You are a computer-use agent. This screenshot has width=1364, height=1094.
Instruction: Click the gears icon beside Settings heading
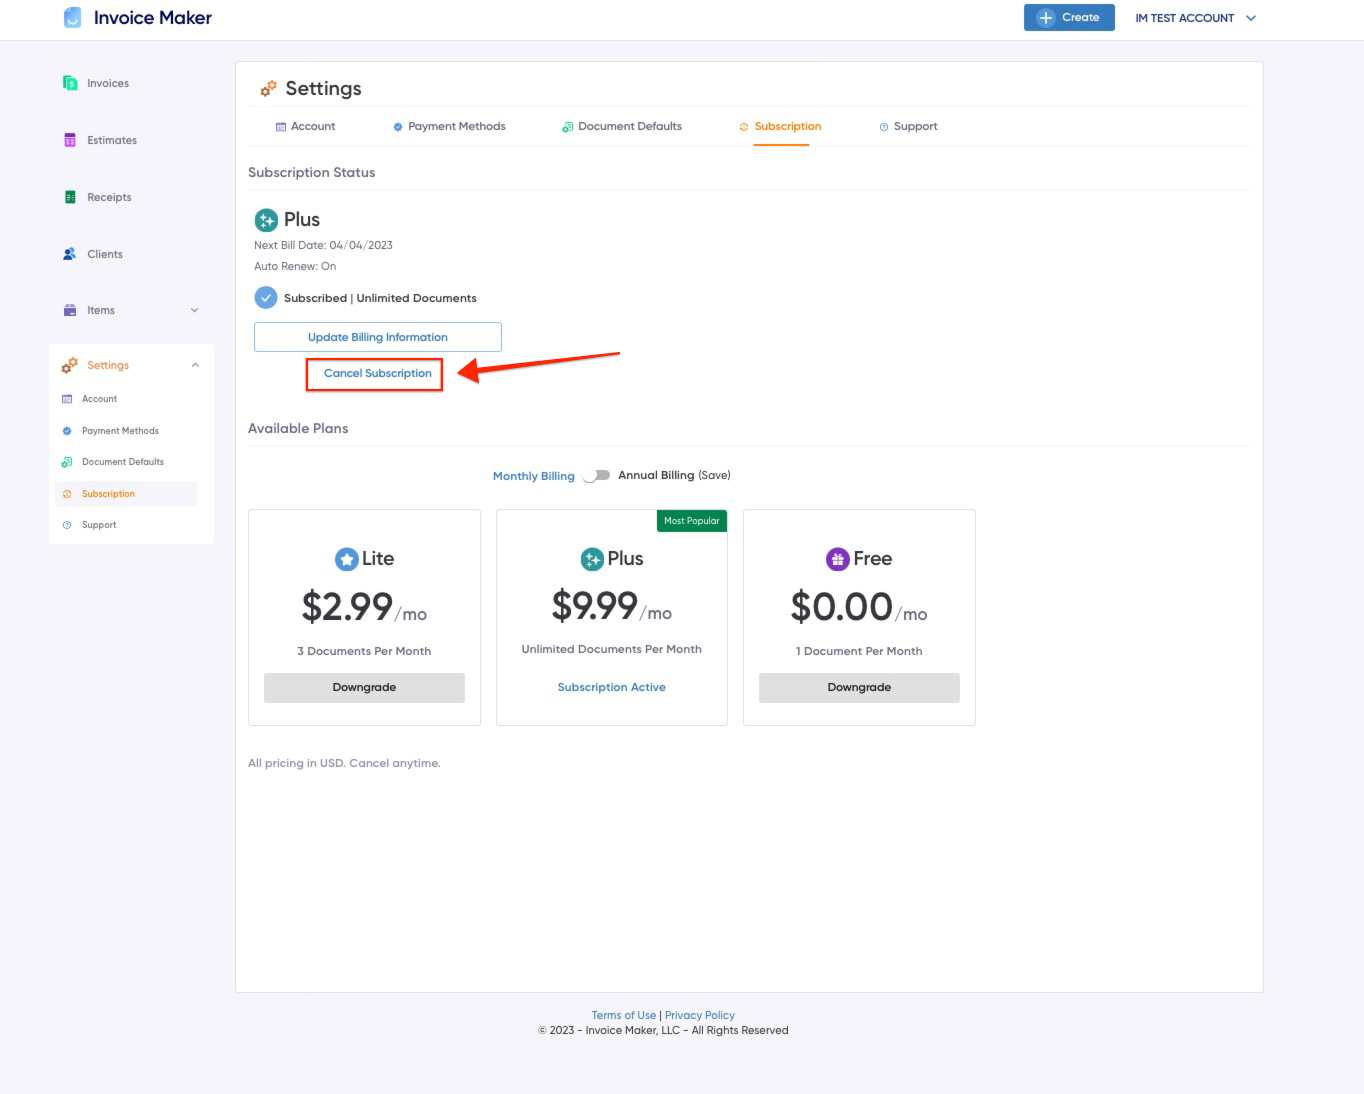[x=268, y=89]
